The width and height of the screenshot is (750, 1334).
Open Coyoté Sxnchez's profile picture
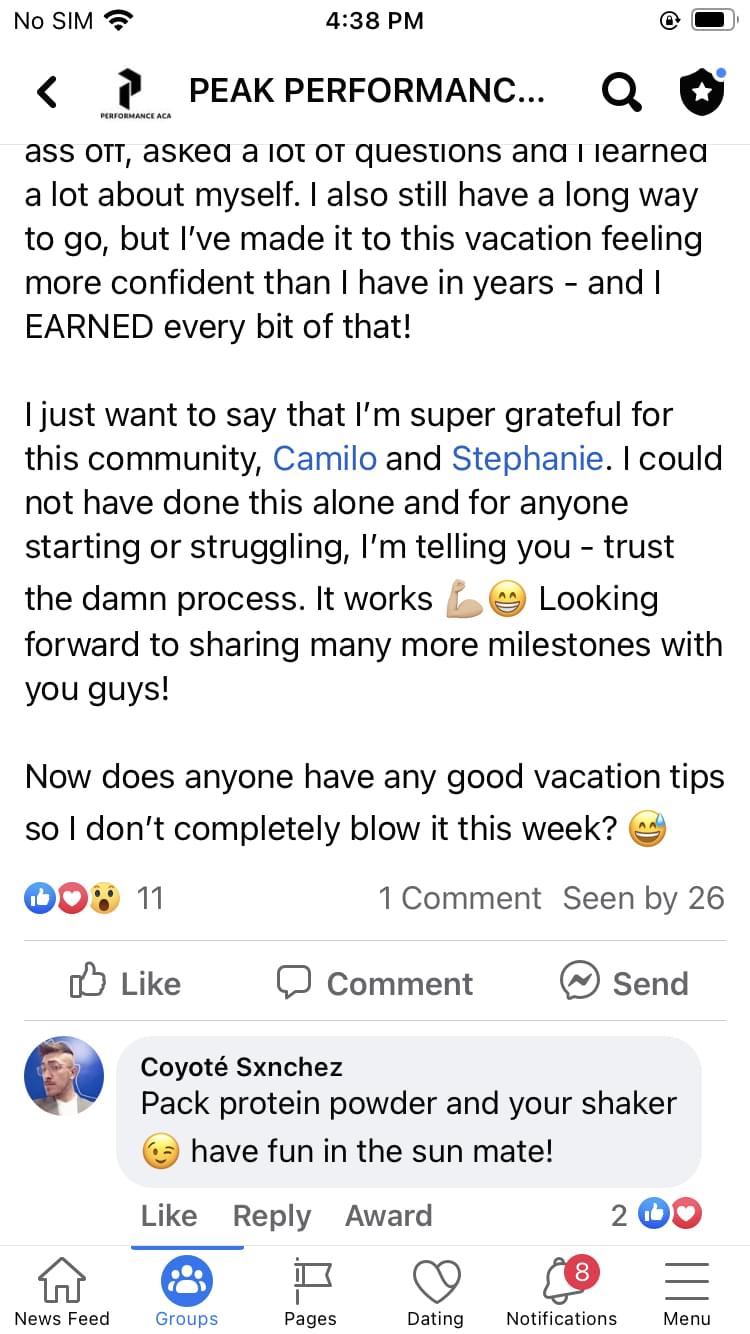tap(64, 1076)
